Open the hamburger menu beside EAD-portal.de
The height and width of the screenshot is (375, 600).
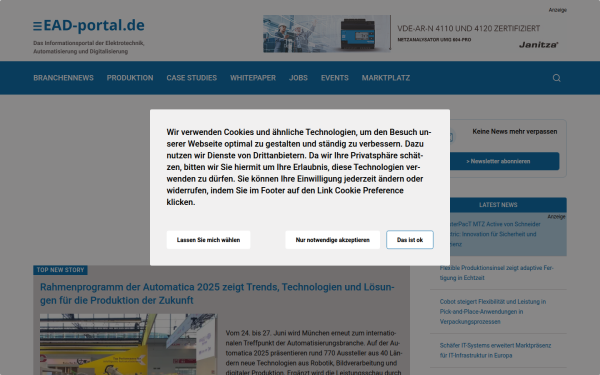tap(38, 26)
